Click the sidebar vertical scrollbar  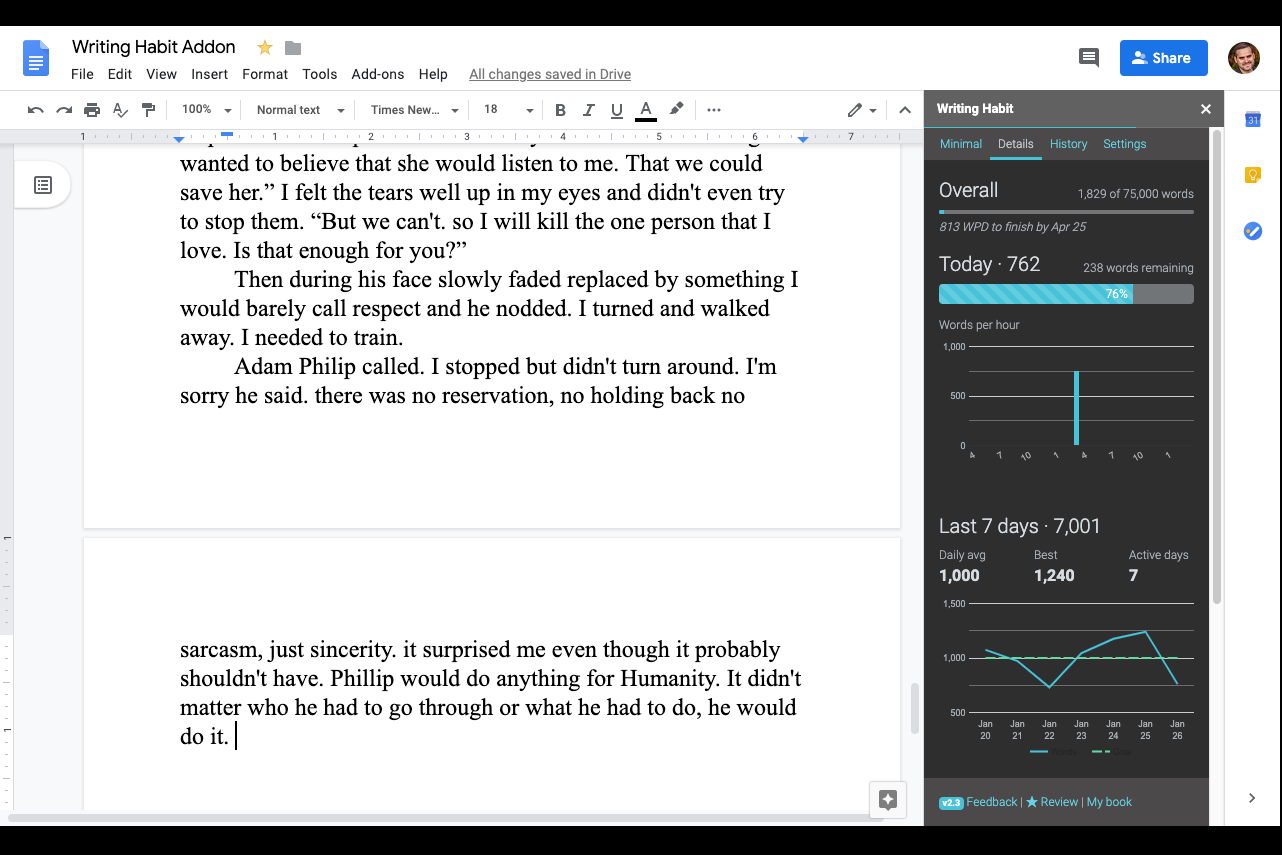[x=1217, y=366]
